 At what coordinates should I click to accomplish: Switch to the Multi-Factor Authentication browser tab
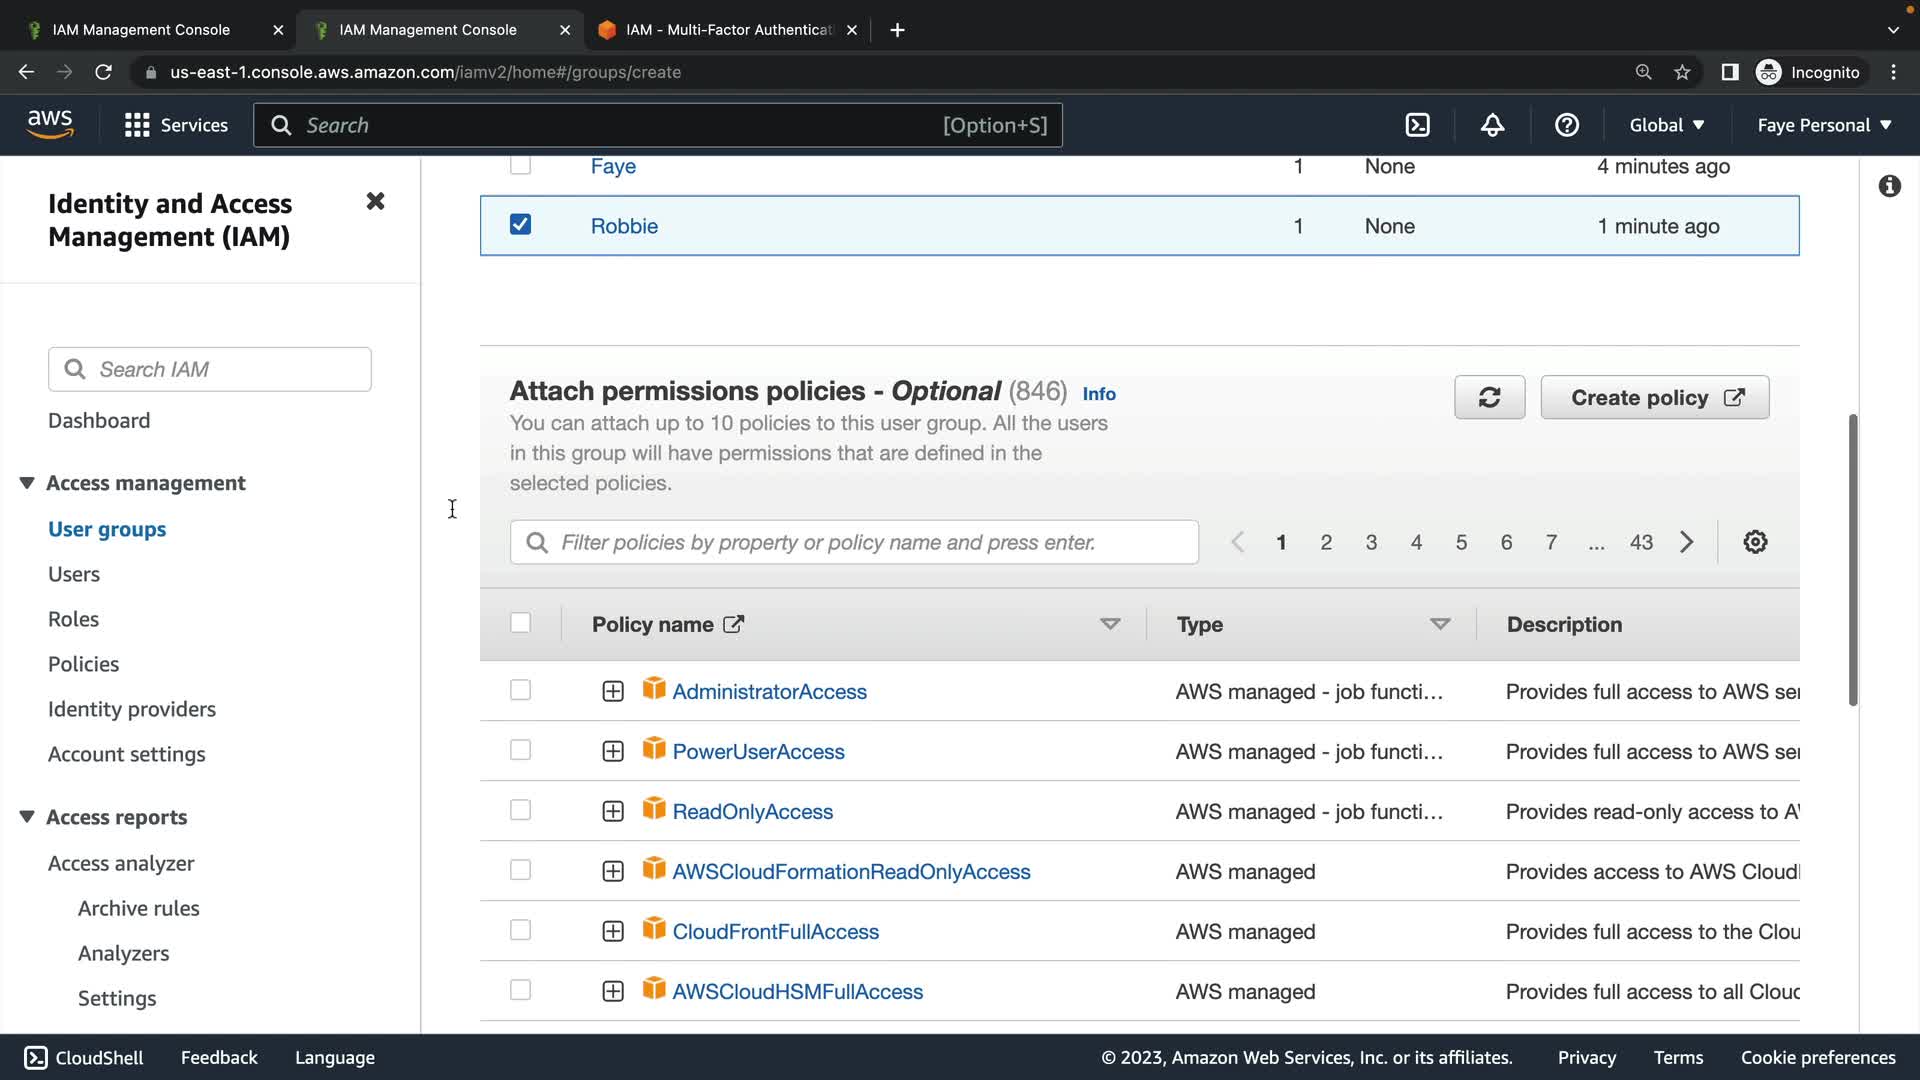click(727, 30)
